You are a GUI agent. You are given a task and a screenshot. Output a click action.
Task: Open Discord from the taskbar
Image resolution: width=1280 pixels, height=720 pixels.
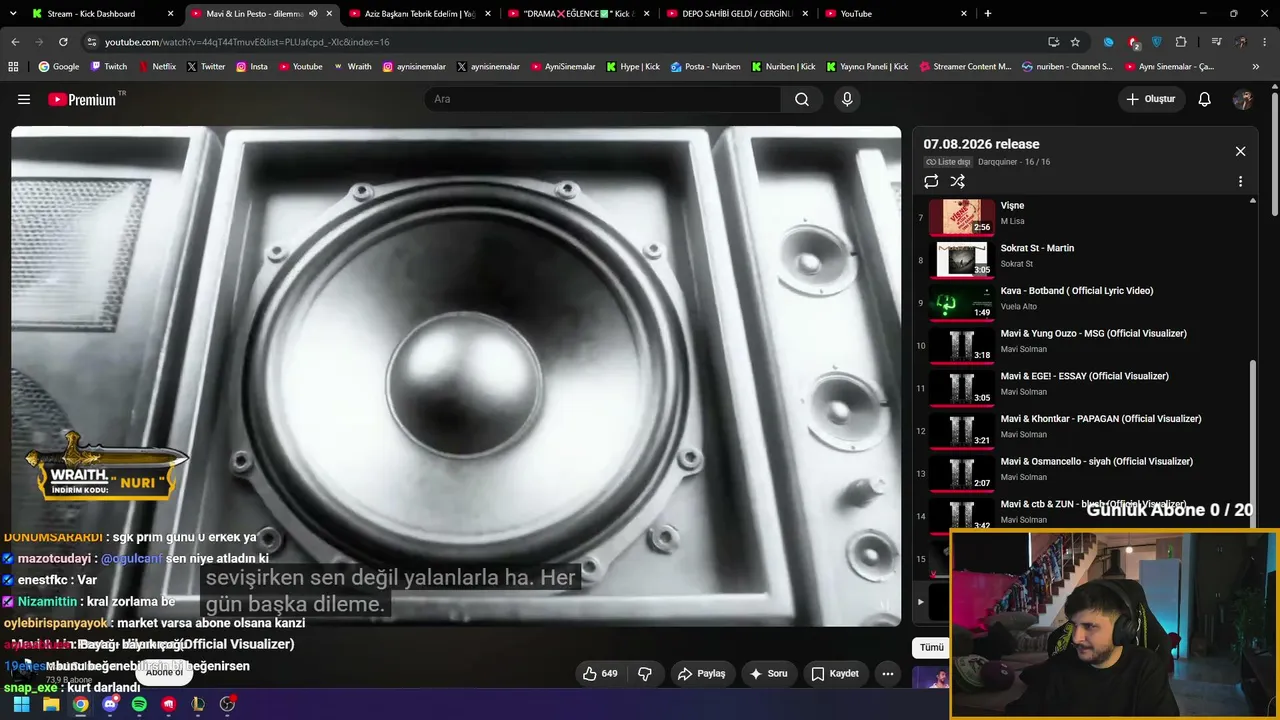(110, 704)
